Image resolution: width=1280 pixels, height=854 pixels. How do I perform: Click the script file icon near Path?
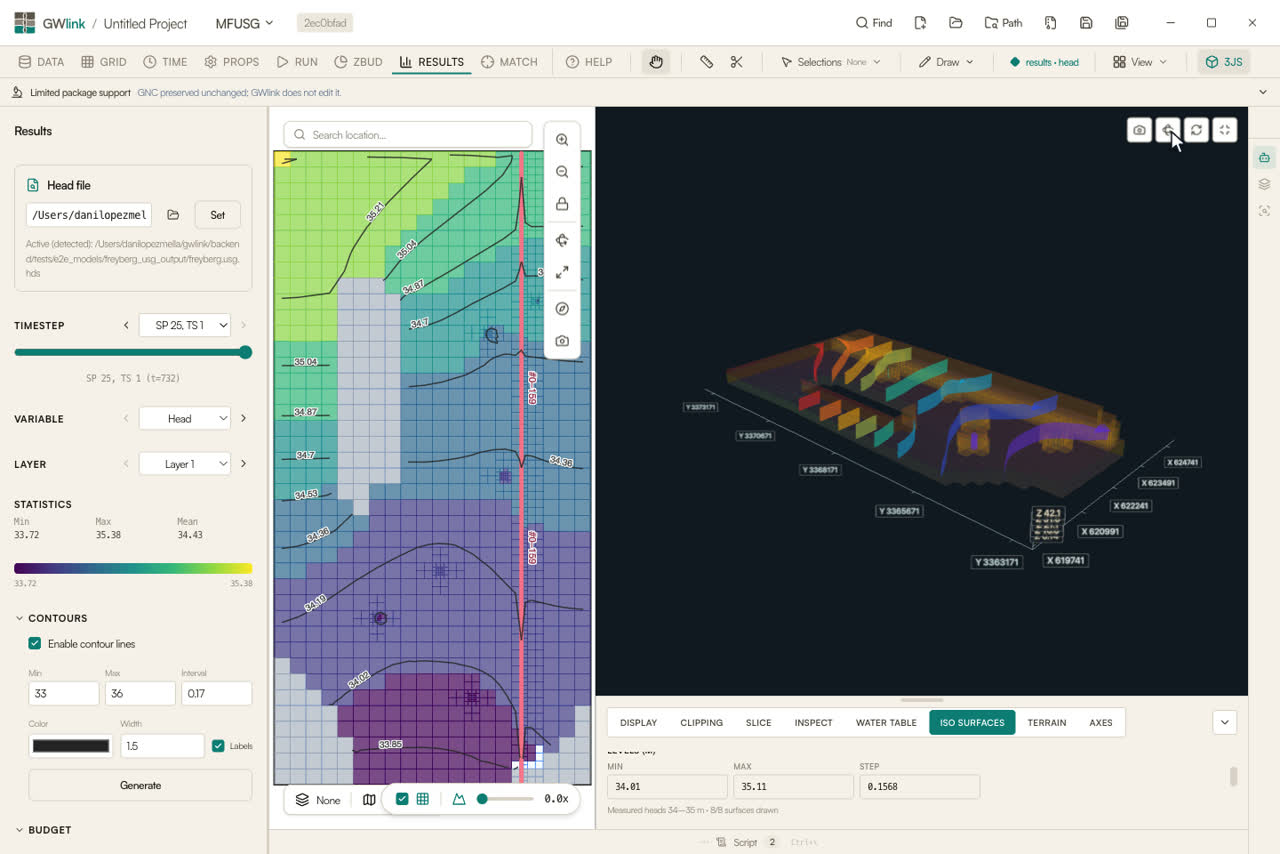coord(1050,23)
